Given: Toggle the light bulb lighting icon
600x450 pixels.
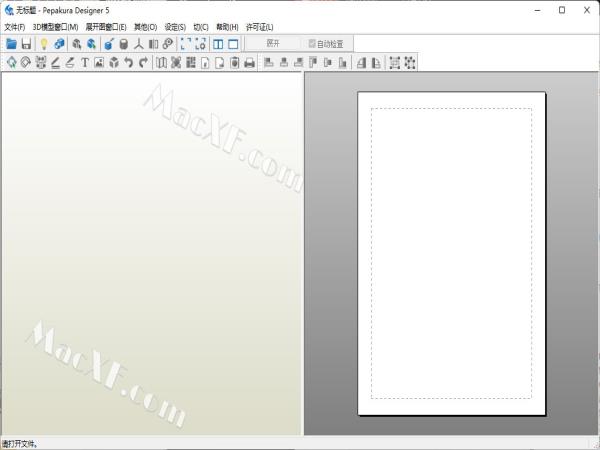Looking at the screenshot, I should [44, 44].
